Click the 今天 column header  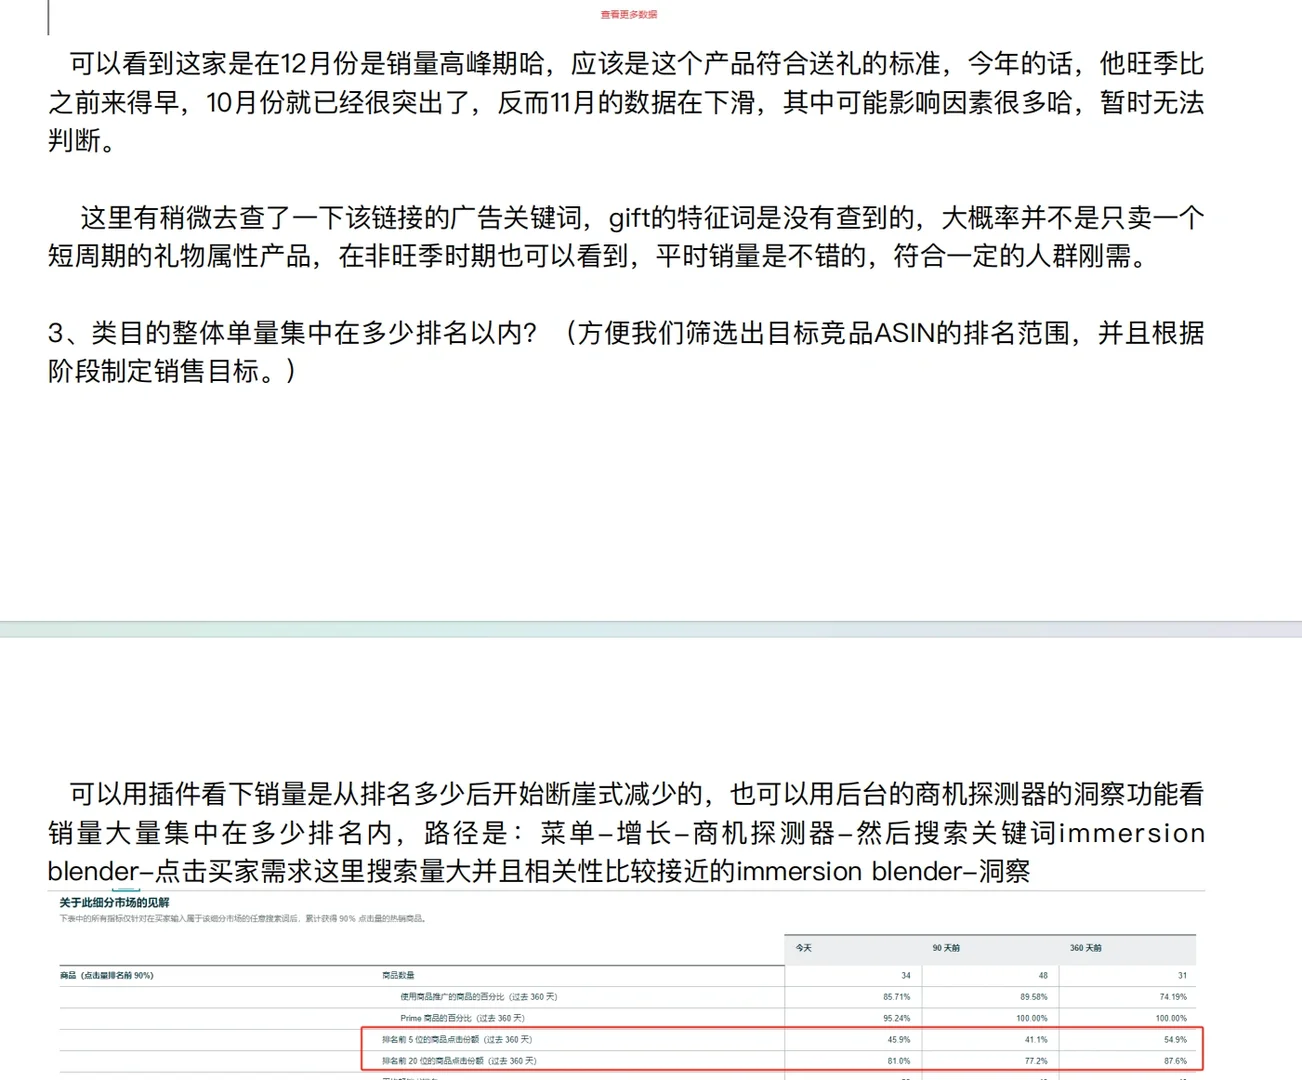pos(804,947)
